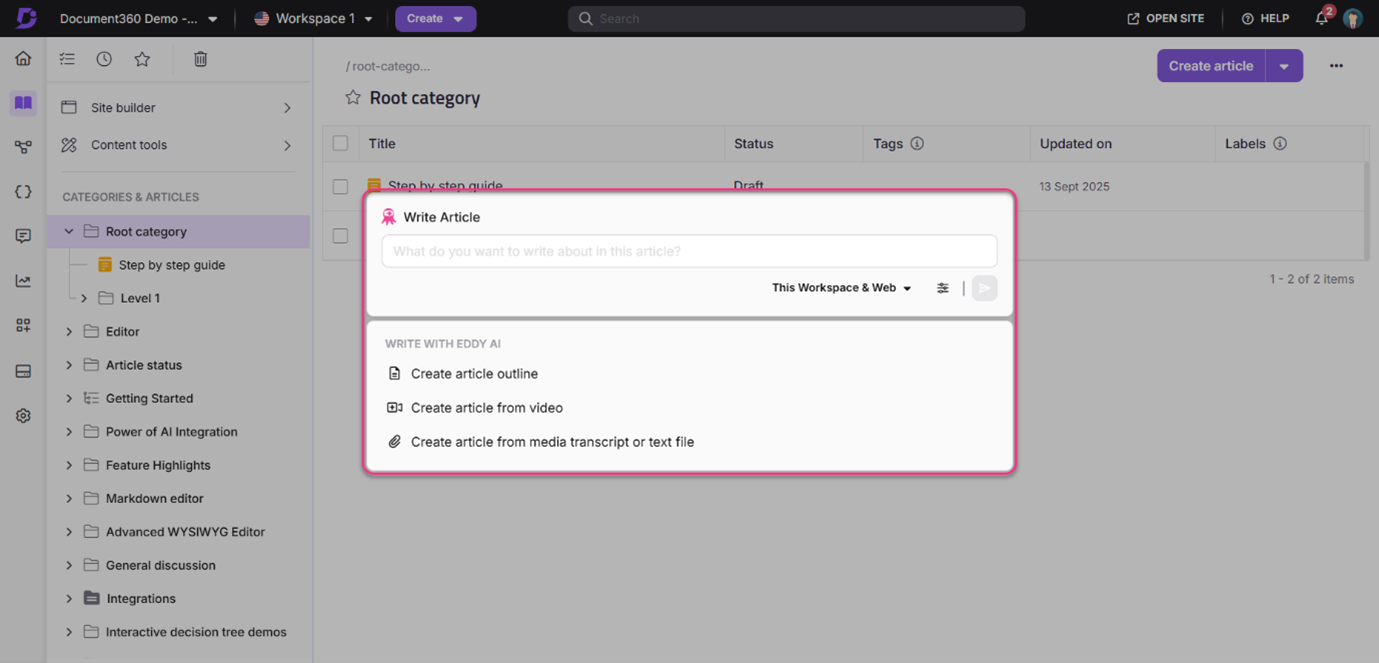The width and height of the screenshot is (1379, 663).
Task: Select the Feature Highlights category
Action: [158, 465]
